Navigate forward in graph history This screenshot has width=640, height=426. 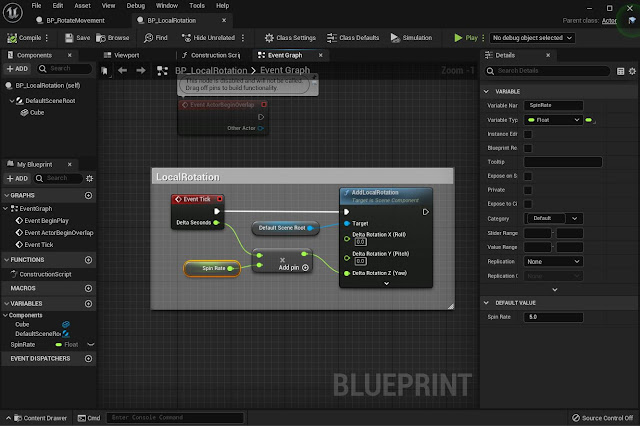click(141, 71)
